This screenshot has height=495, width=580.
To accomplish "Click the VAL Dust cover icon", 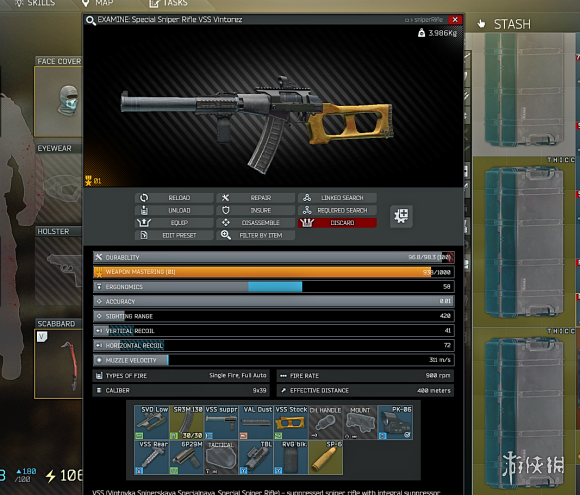I will (256, 422).
